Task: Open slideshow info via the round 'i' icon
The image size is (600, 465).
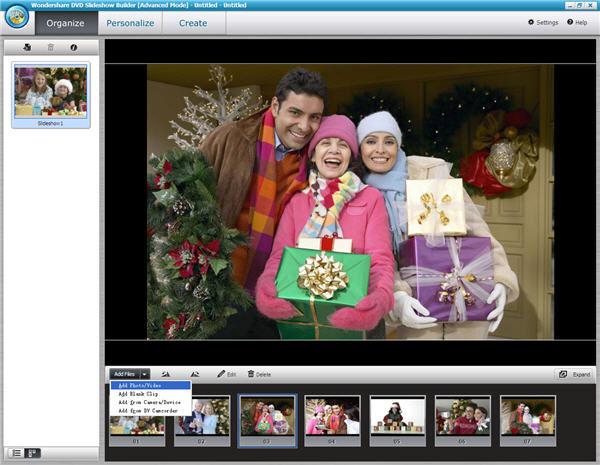Action: pyautogui.click(x=73, y=47)
